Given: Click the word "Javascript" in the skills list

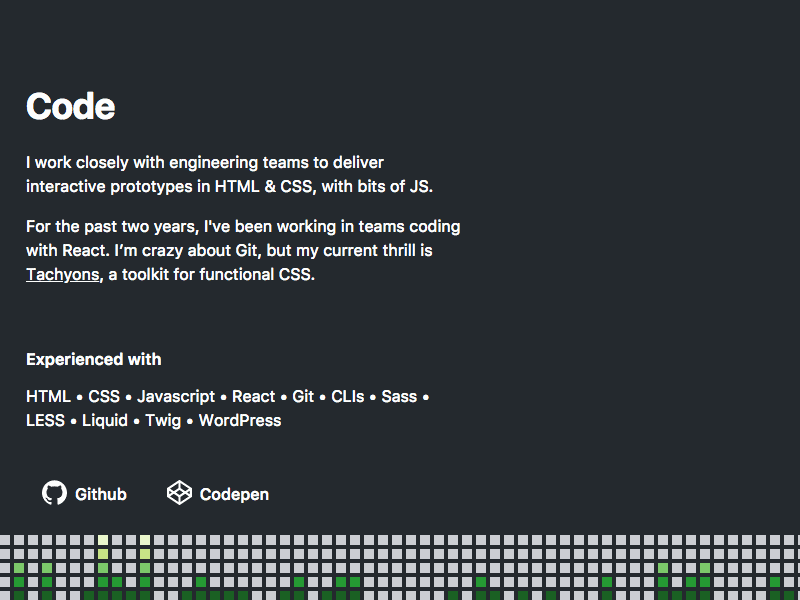Looking at the screenshot, I should [x=176, y=396].
